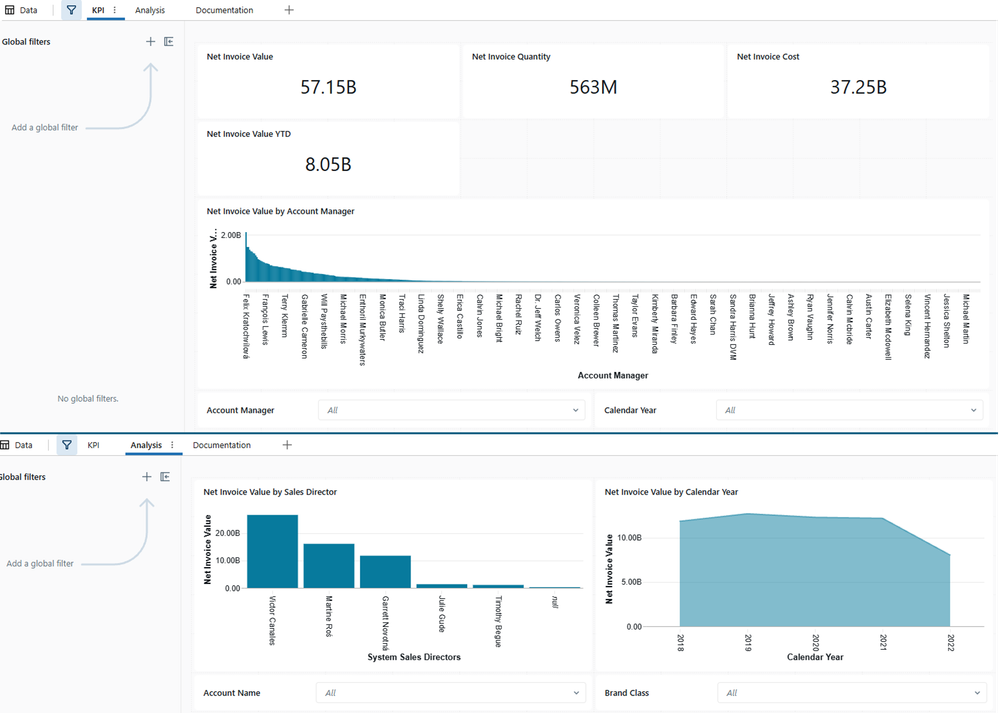Click the tall first bar for Felix Kratochvilová
Viewport: 999px width, 713px height.
(247, 257)
